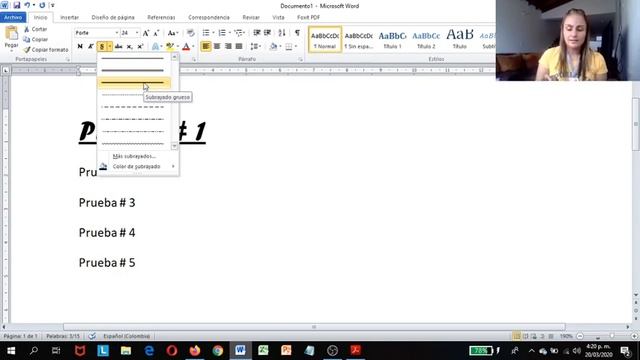Click the clear formatting icon
The width and height of the screenshot is (640, 360).
(x=190, y=33)
